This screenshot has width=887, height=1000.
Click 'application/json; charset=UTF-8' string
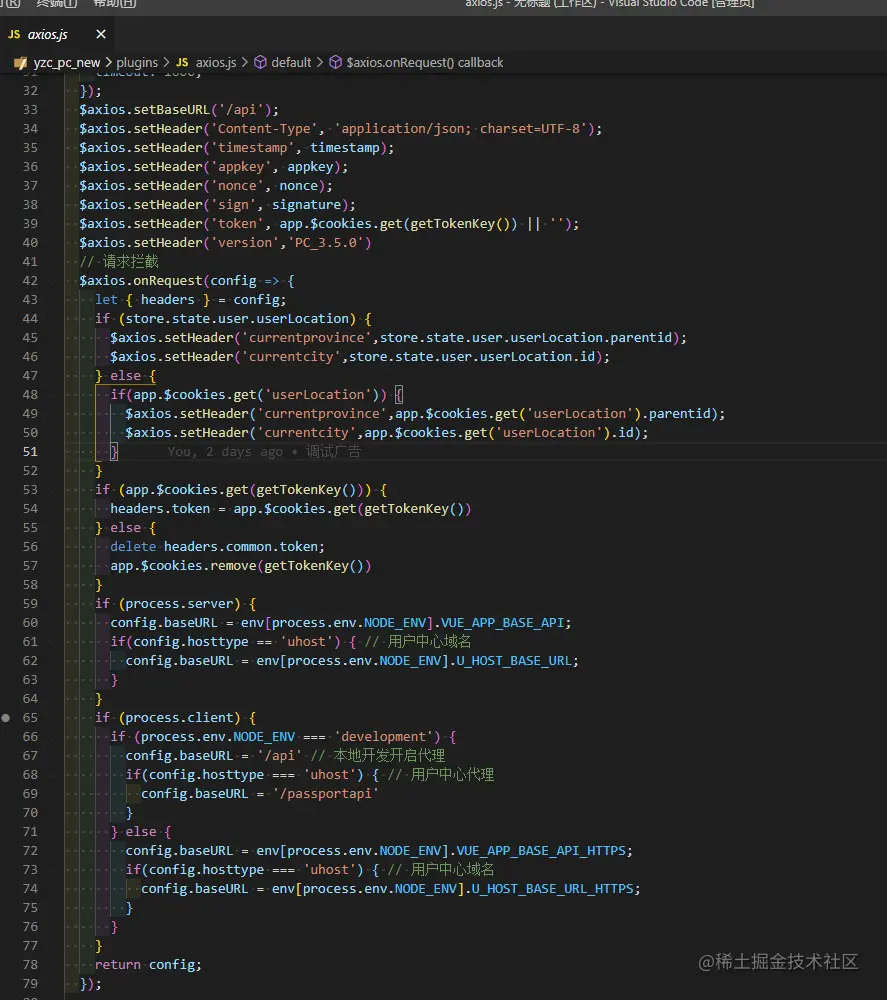460,129
